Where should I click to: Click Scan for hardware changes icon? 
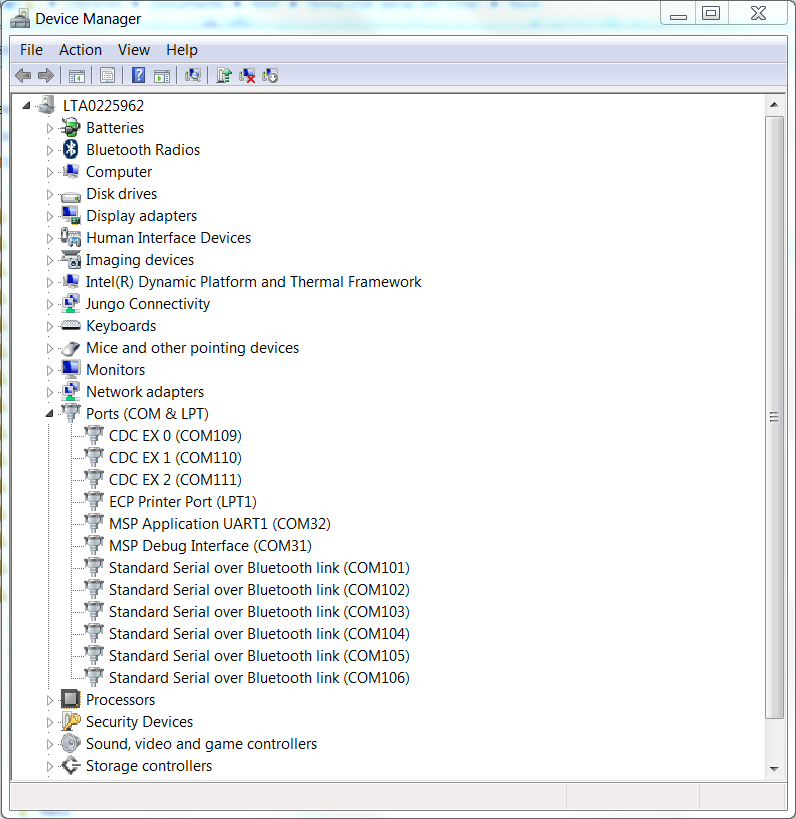(193, 76)
